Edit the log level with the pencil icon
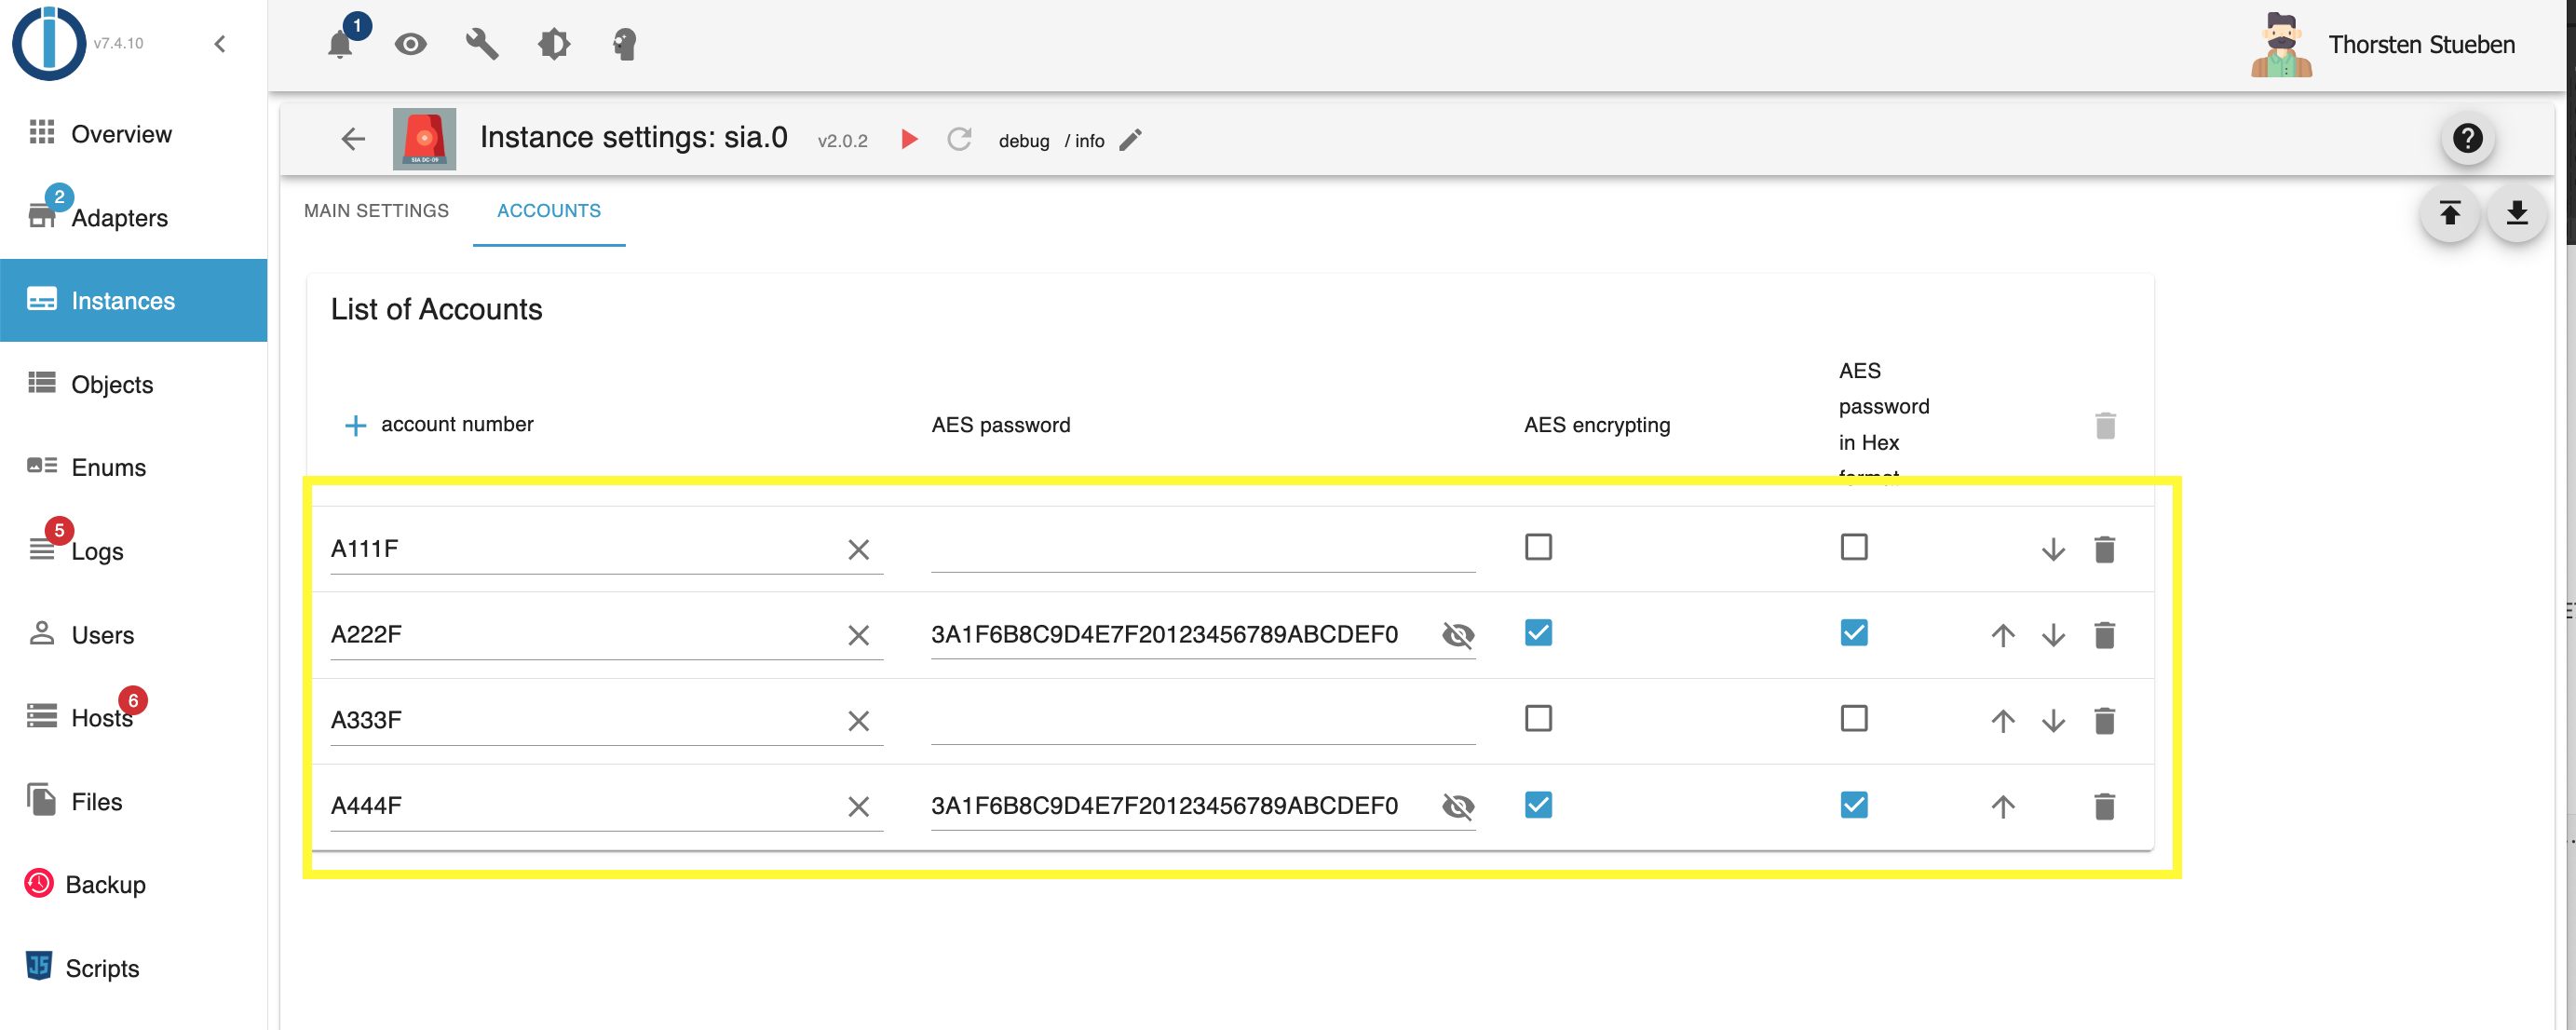 (x=1130, y=140)
